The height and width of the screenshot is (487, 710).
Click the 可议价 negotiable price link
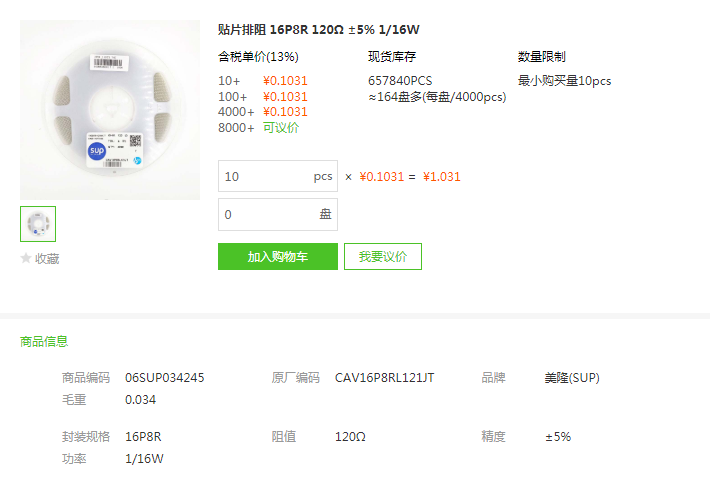pos(281,128)
